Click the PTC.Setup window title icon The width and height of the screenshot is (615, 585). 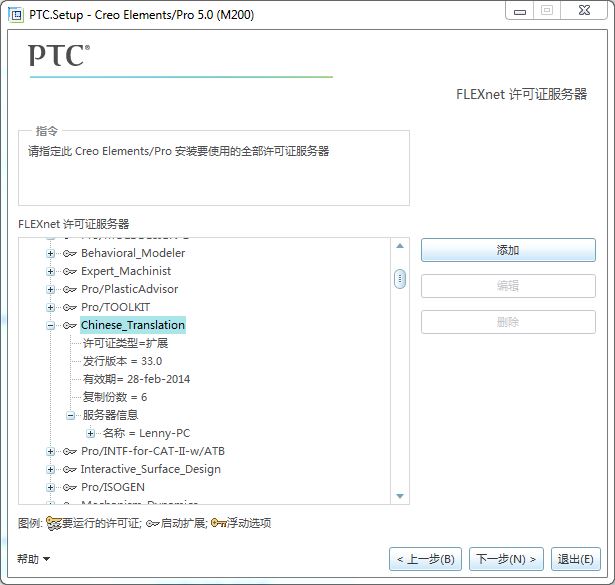click(16, 15)
